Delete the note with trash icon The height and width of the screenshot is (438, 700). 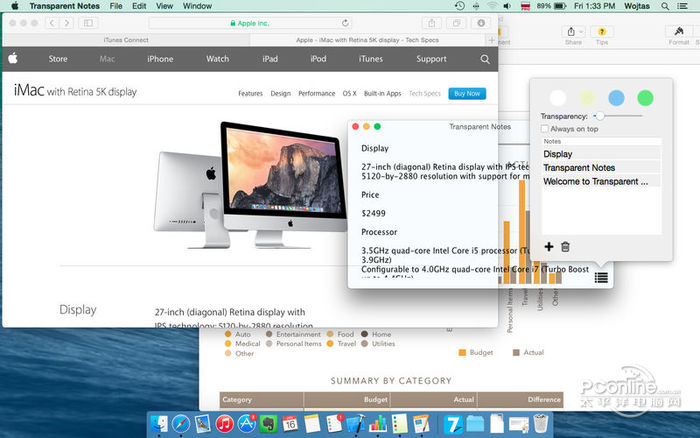[x=565, y=246]
